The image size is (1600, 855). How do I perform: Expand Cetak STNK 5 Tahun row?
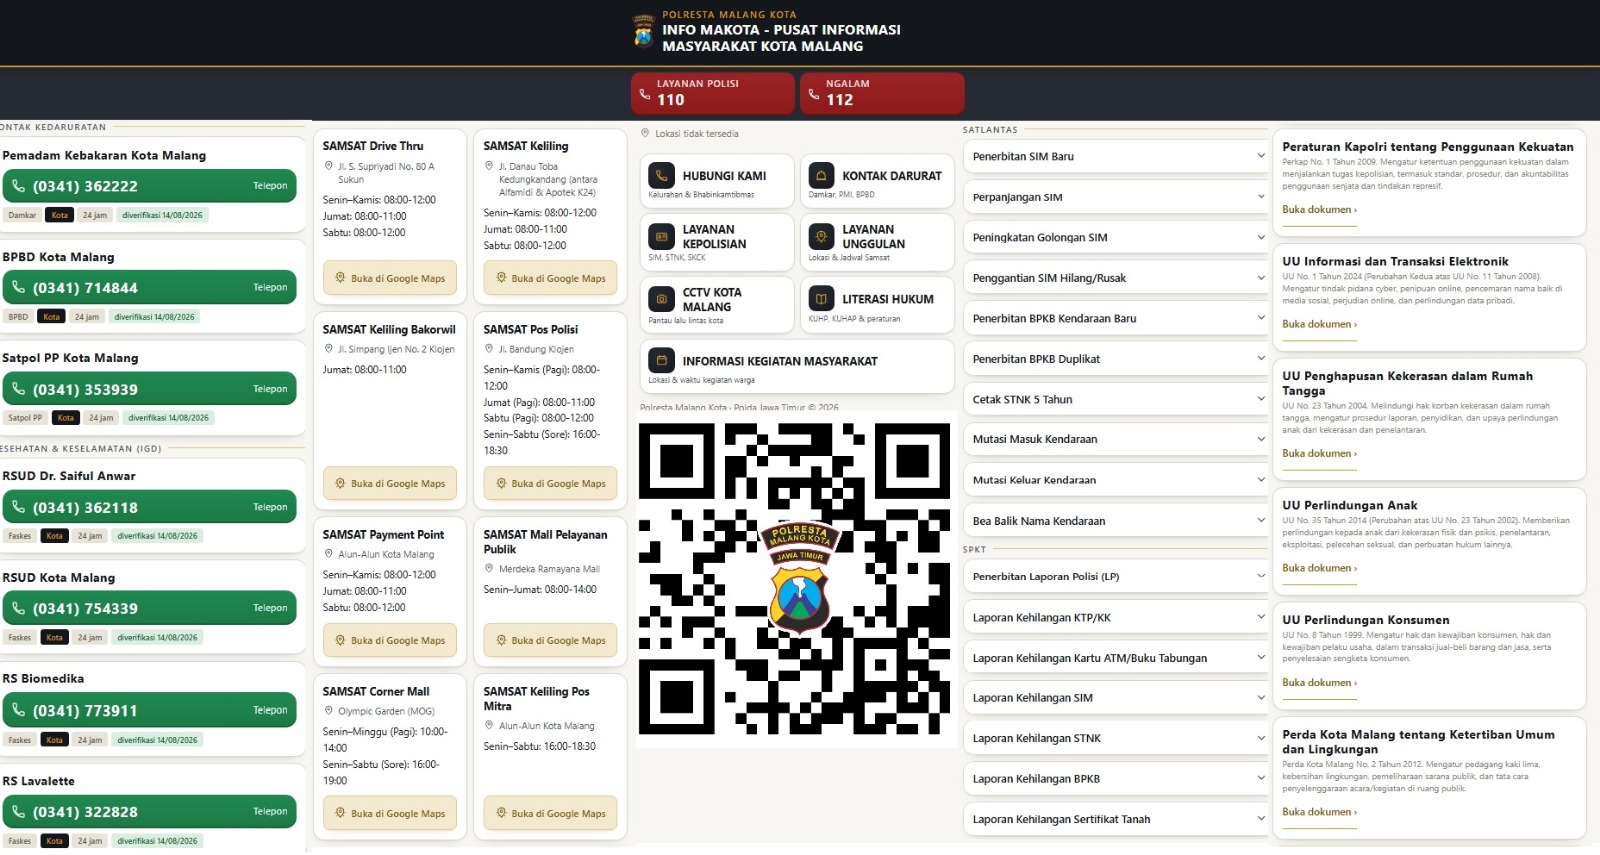pos(1116,399)
